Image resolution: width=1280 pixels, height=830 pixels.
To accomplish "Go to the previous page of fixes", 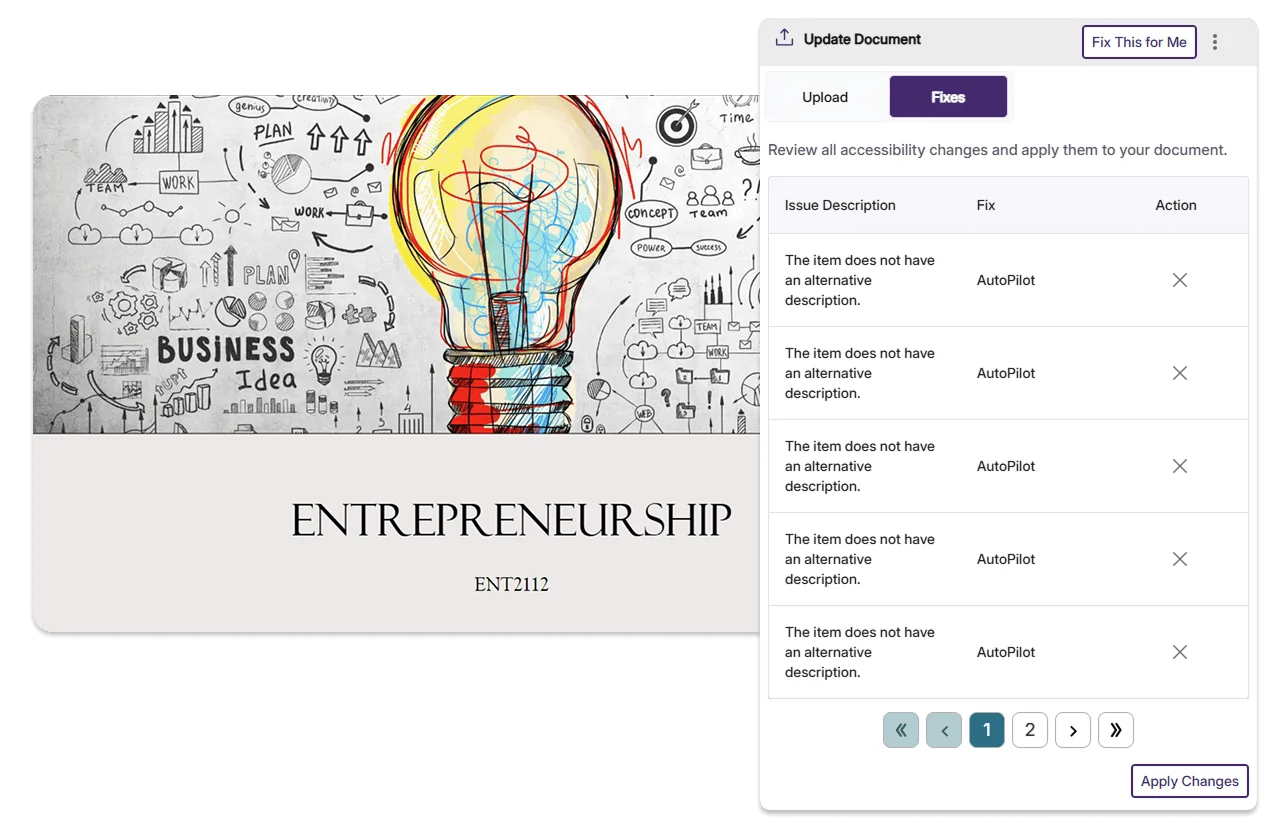I will pos(944,730).
